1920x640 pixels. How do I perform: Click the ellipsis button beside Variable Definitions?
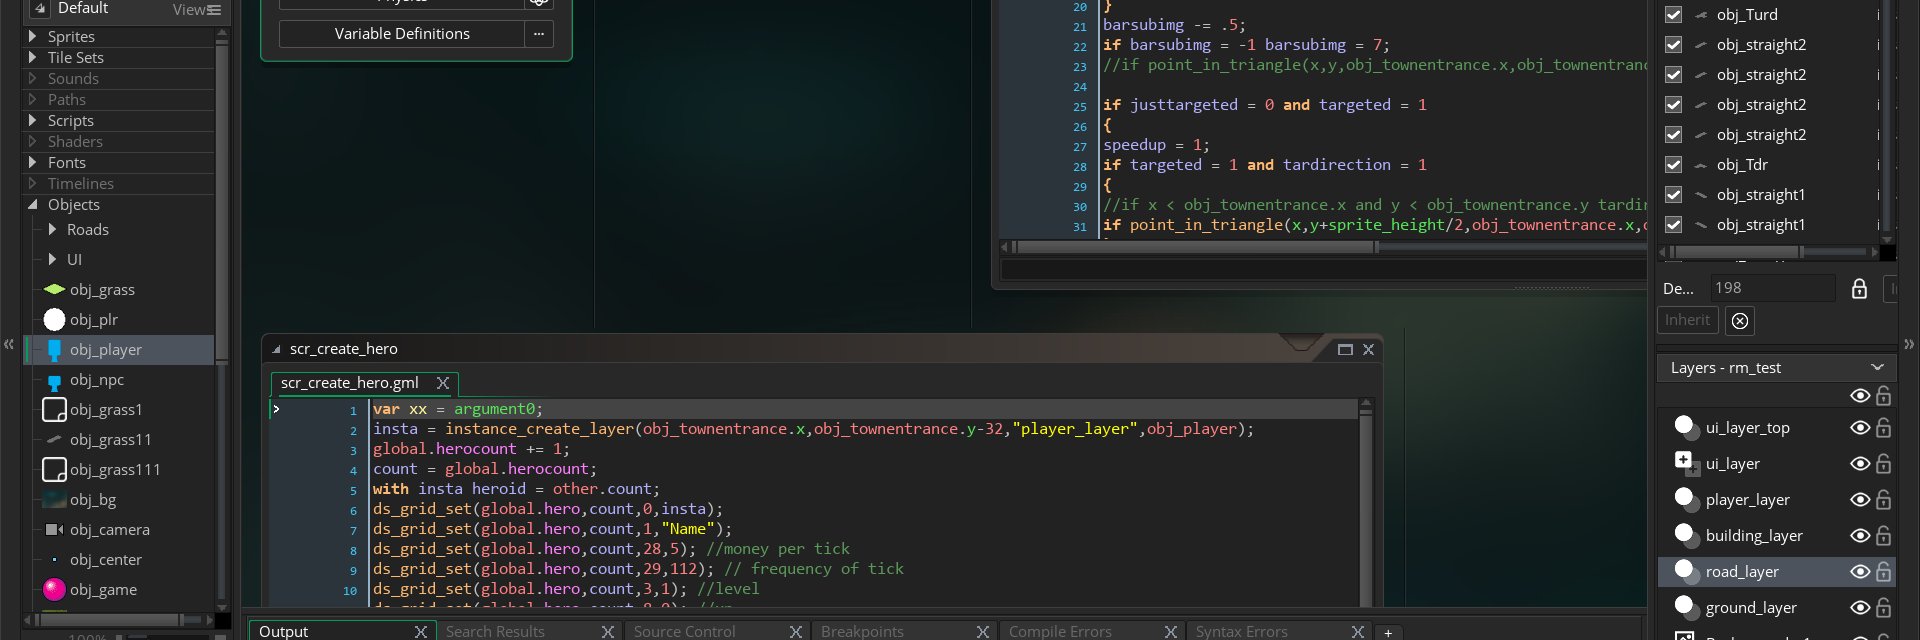[539, 34]
